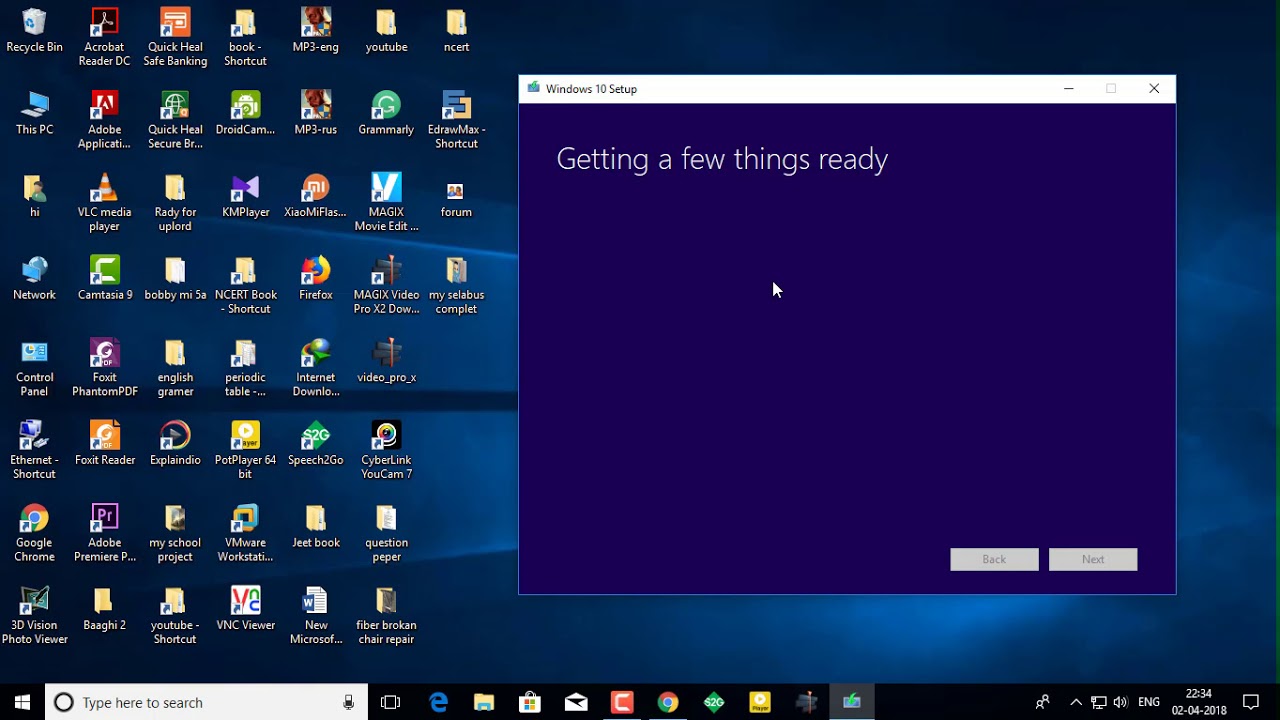This screenshot has height=720, width=1280.
Task: Select the This PC icon
Action: [x=34, y=113]
